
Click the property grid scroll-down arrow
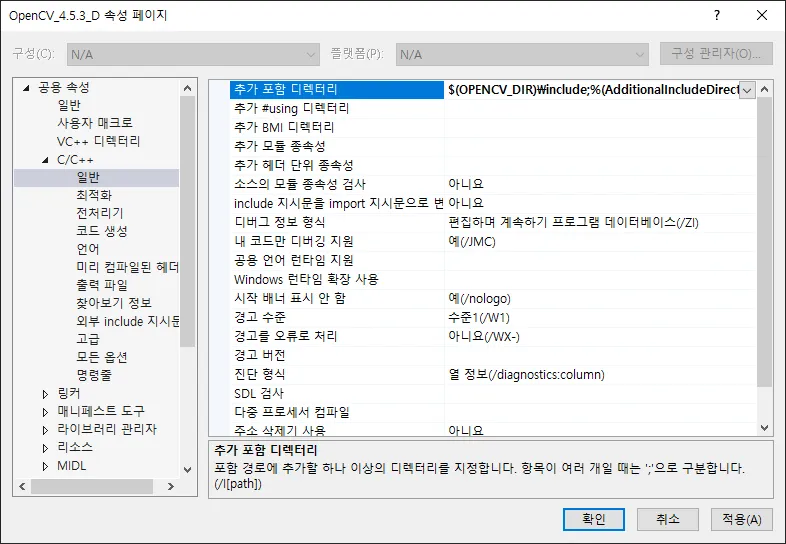[764, 428]
